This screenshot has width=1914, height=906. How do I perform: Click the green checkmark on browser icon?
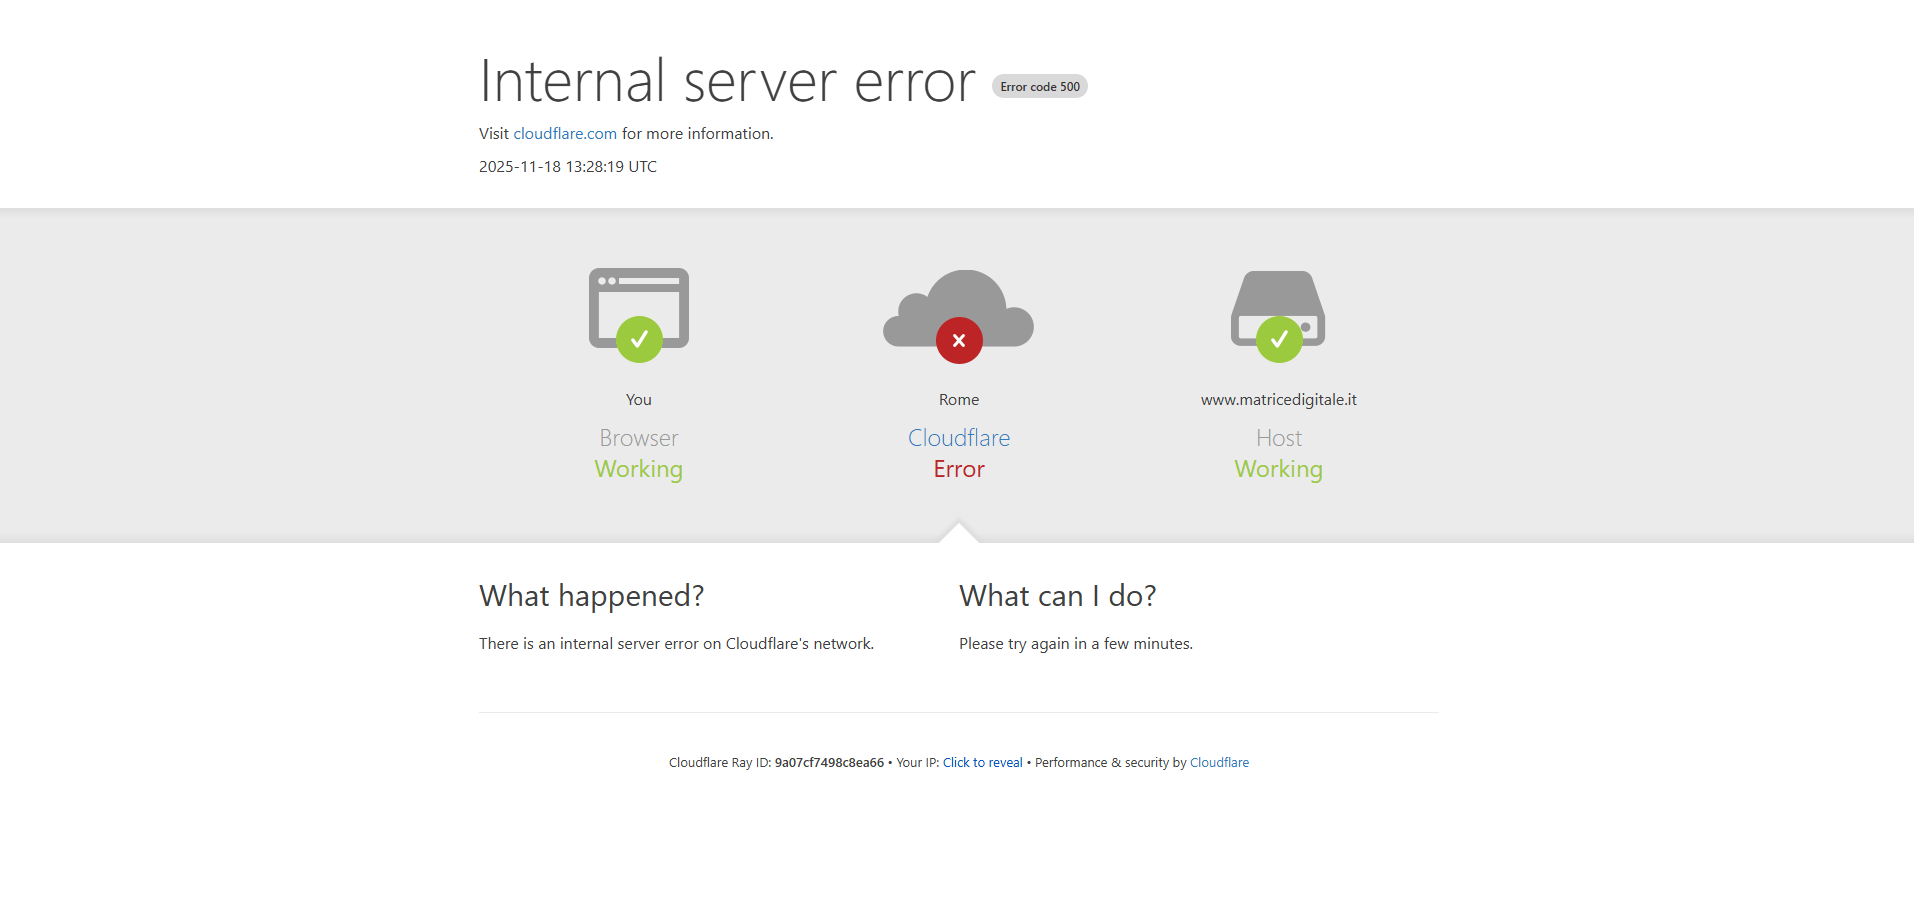coord(639,340)
